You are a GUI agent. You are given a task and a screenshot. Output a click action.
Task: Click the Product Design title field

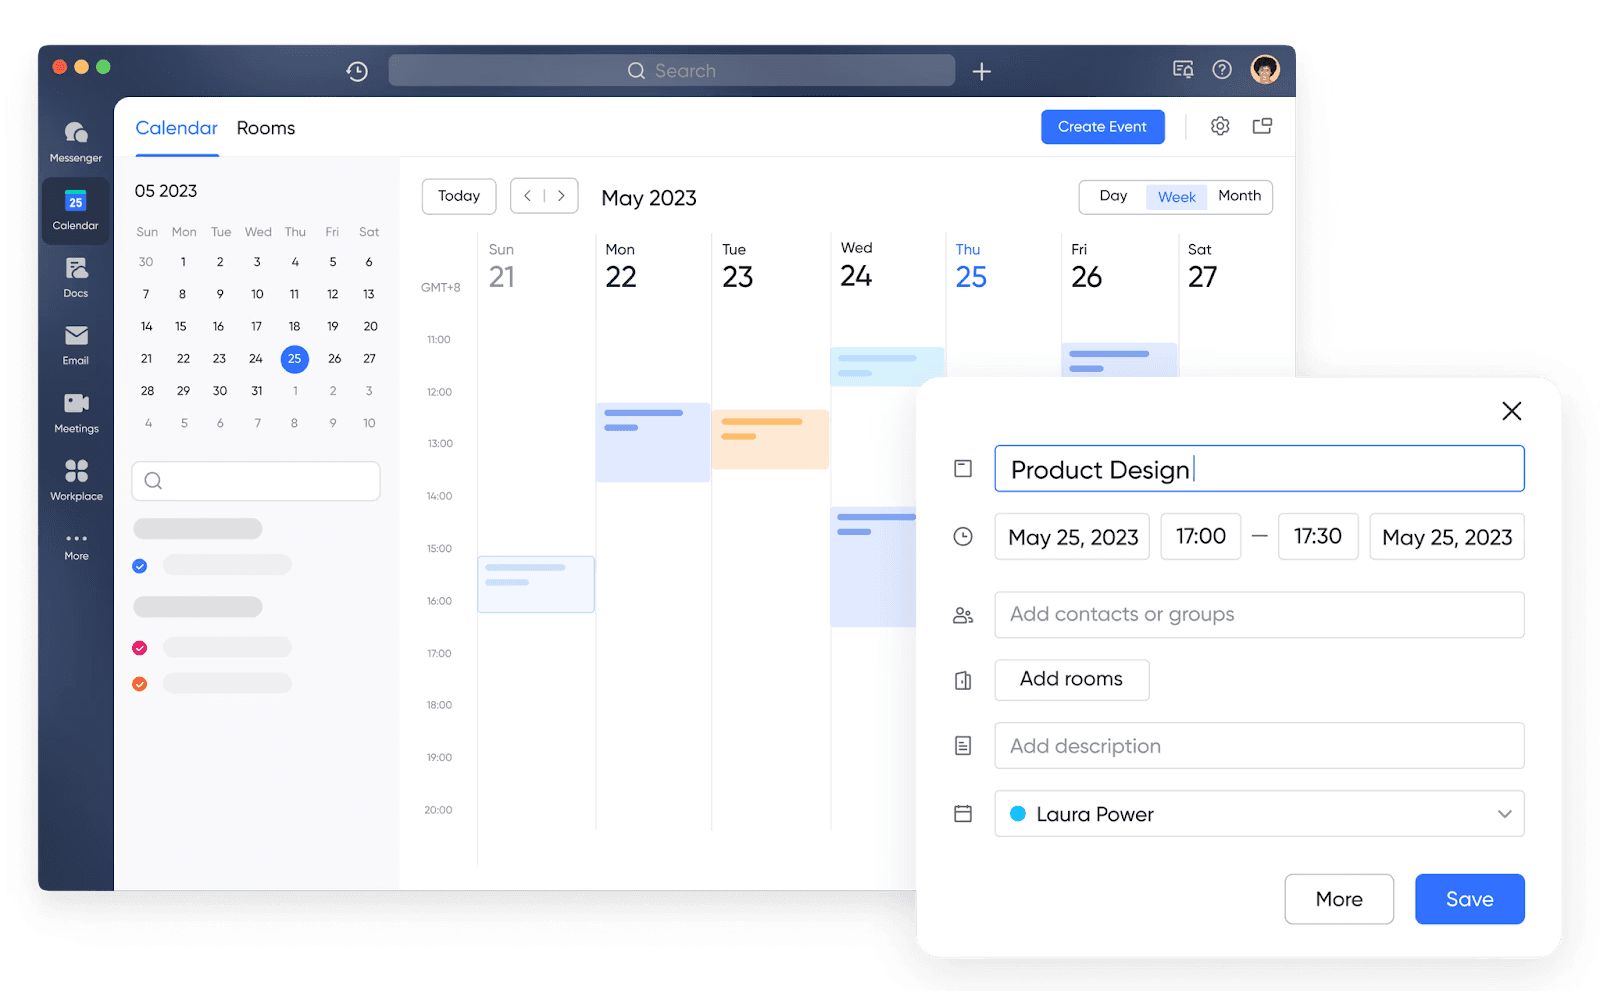coord(1259,469)
